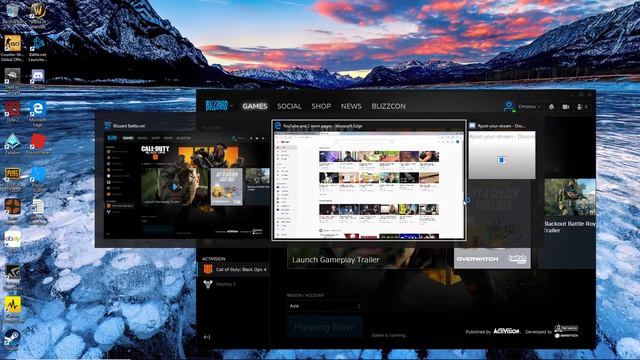Viewport: 640px width, 360px height.
Task: Open the Discord desktop shortcut
Action: point(38,79)
